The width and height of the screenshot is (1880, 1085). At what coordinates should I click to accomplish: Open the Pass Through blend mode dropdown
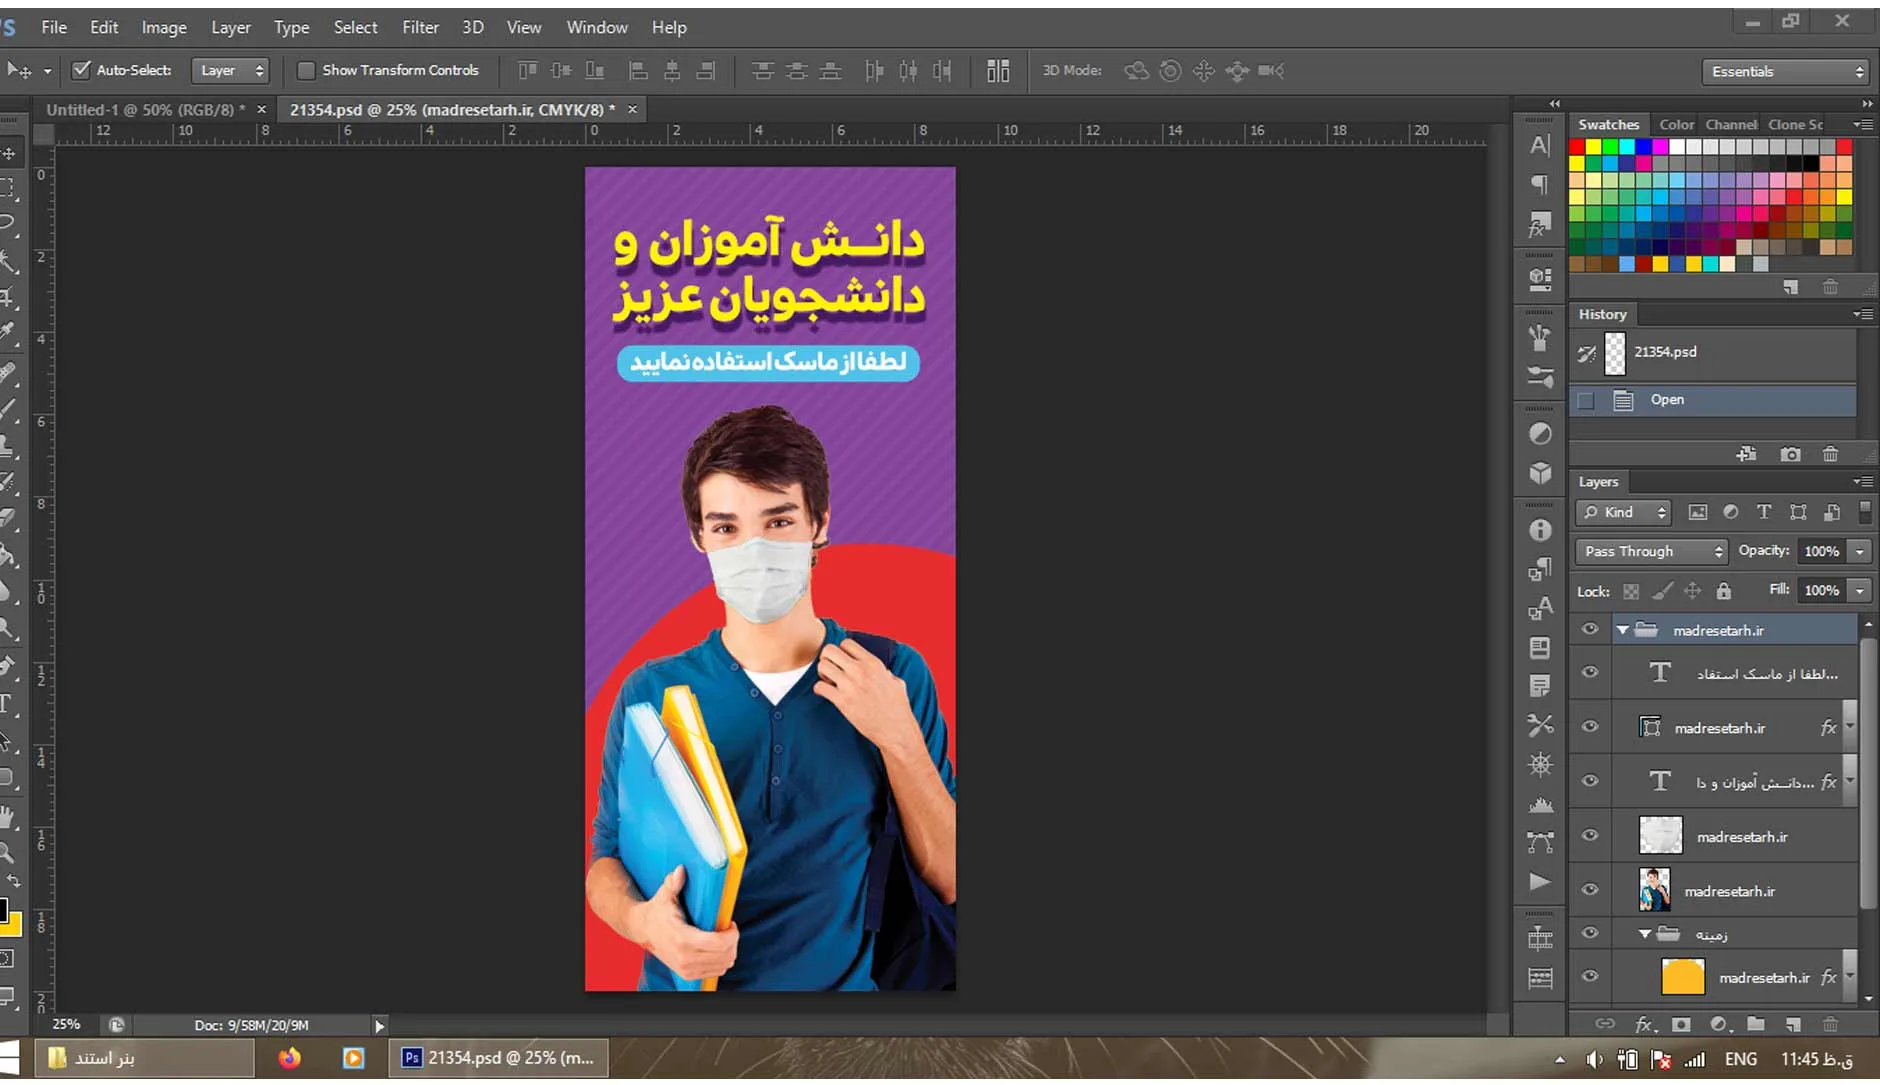pyautogui.click(x=1651, y=551)
